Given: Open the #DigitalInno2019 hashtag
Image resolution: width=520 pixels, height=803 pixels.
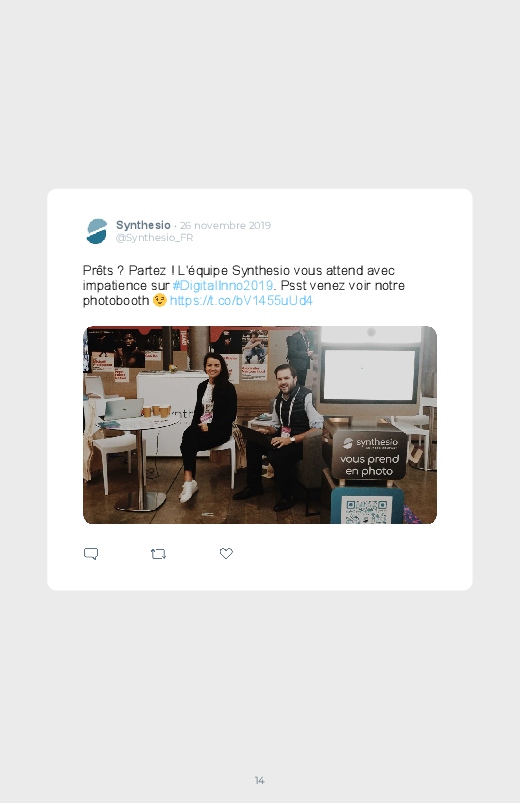Looking at the screenshot, I should [223, 285].
